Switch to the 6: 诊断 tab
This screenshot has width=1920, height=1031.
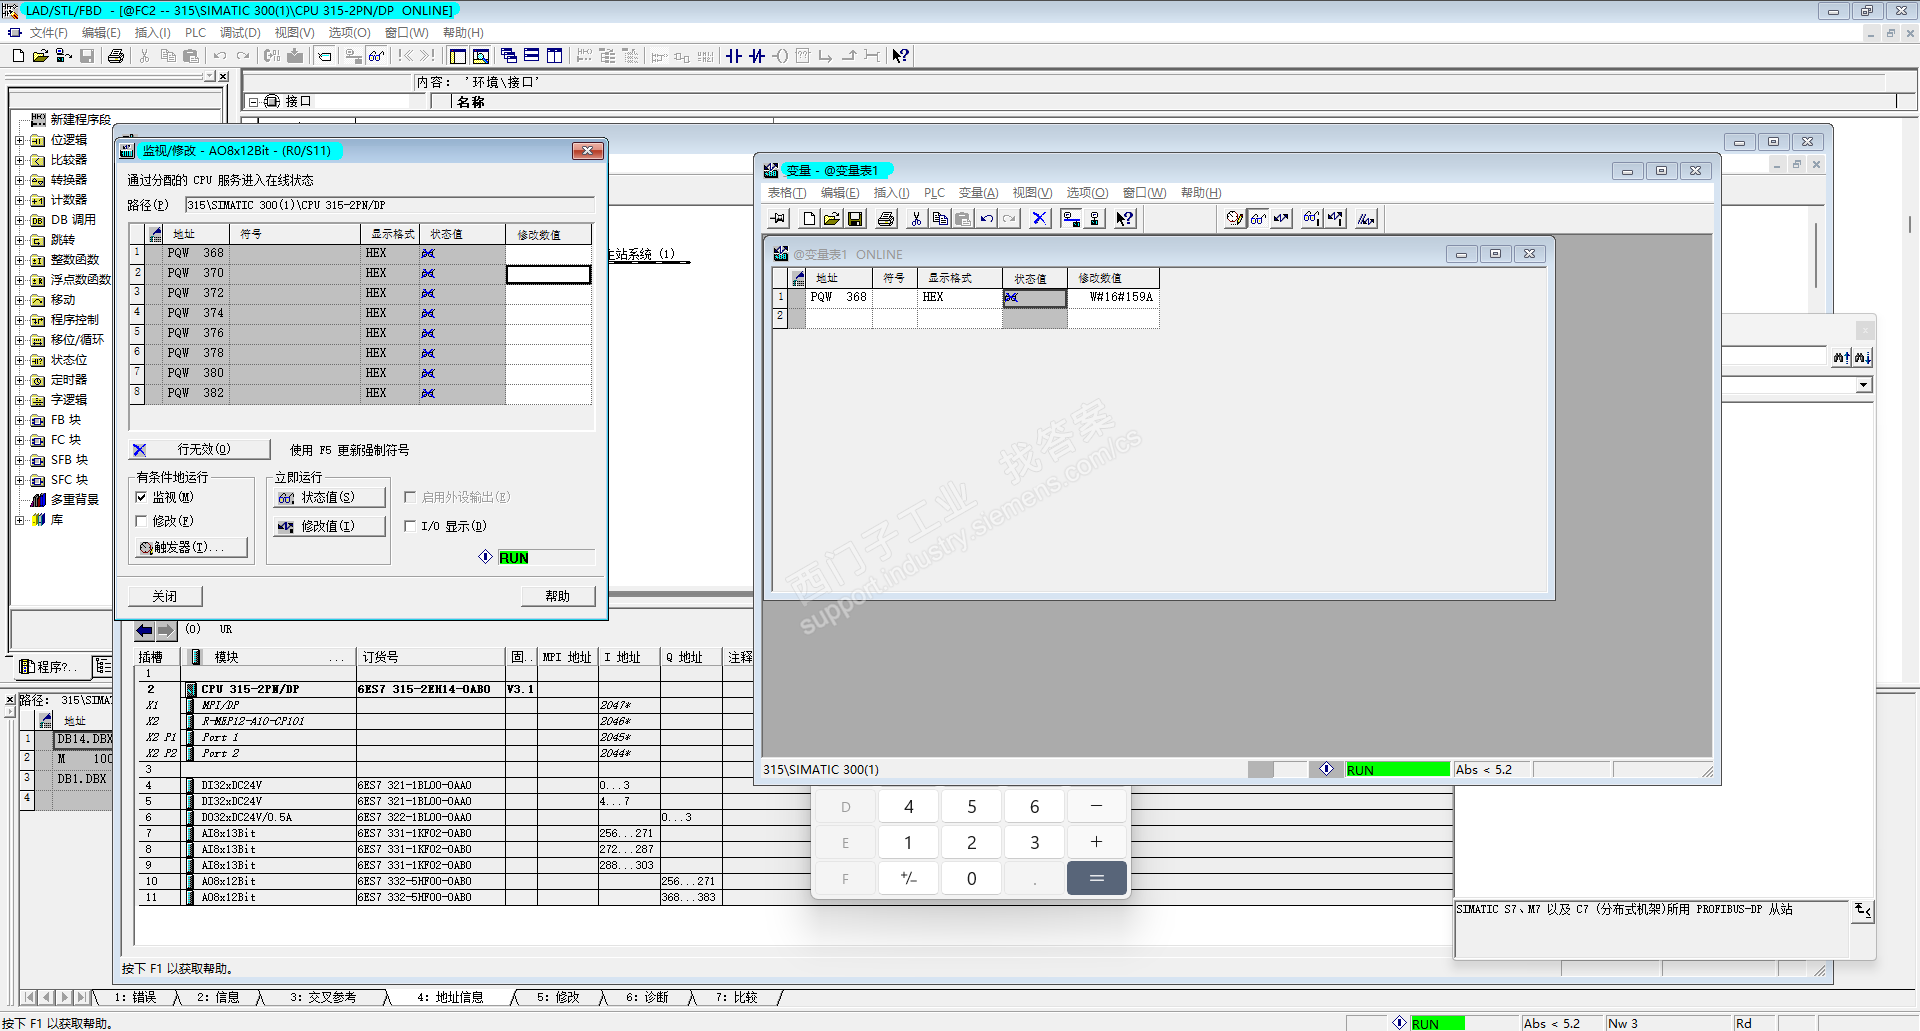[x=647, y=997]
